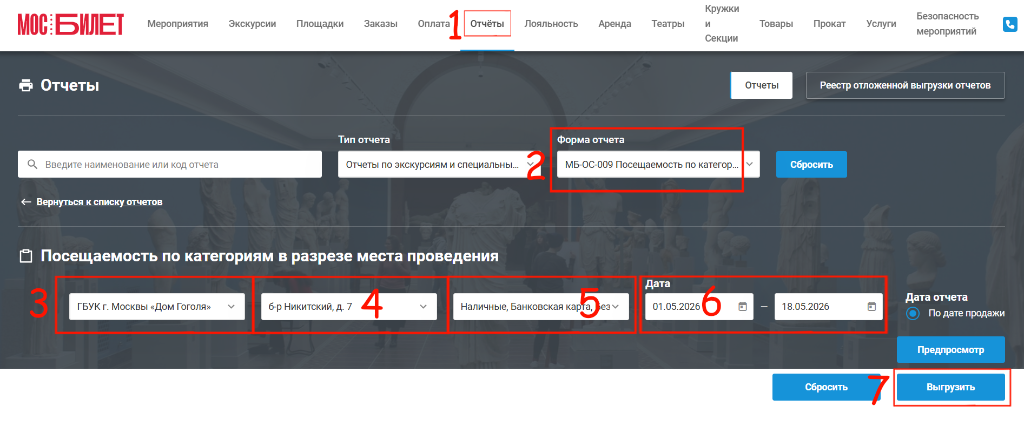
Task: Switch to Реестр отложенной выгрузки отчетов tab
Action: point(905,86)
